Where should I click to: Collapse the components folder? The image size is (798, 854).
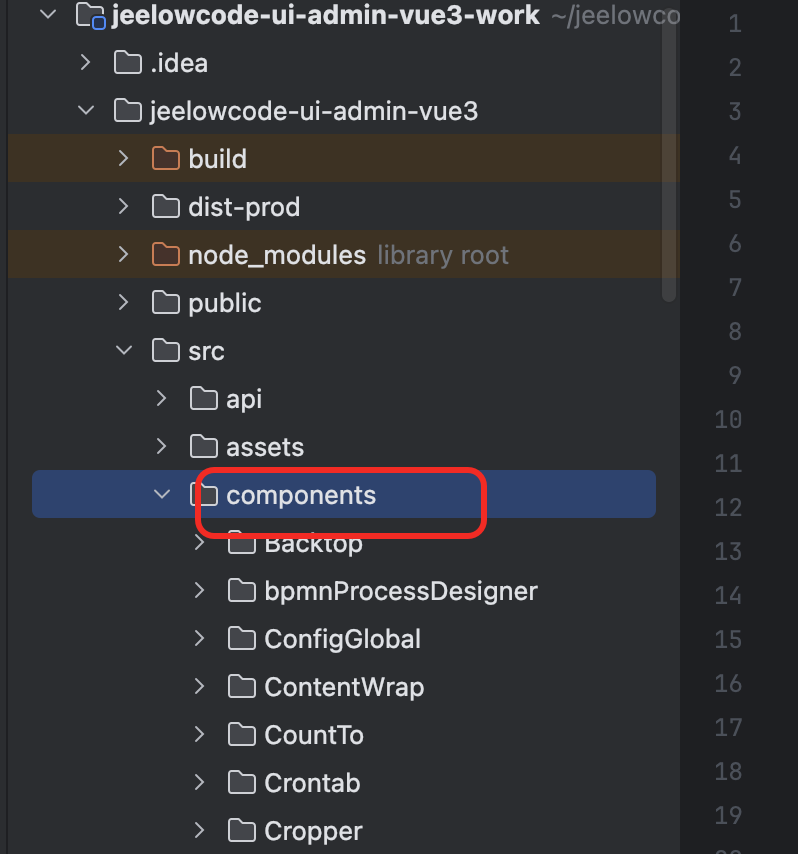point(161,495)
